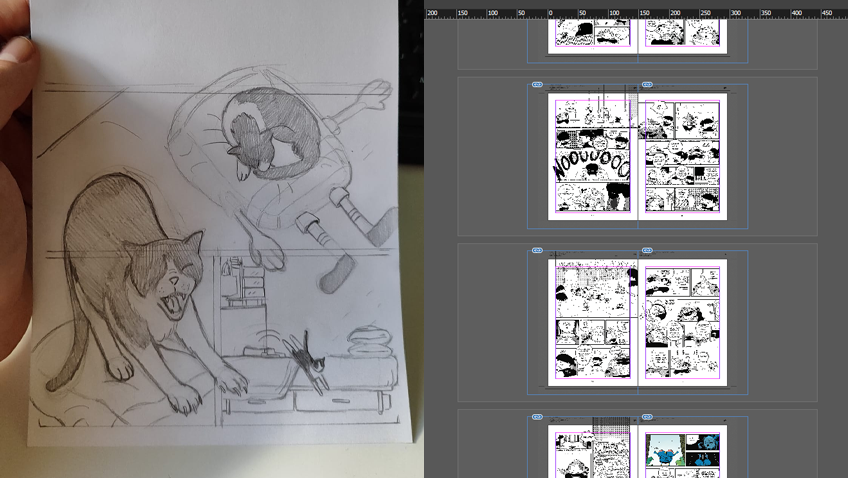
Task: Click link icon above the NOOOOOO page
Action: point(537,84)
